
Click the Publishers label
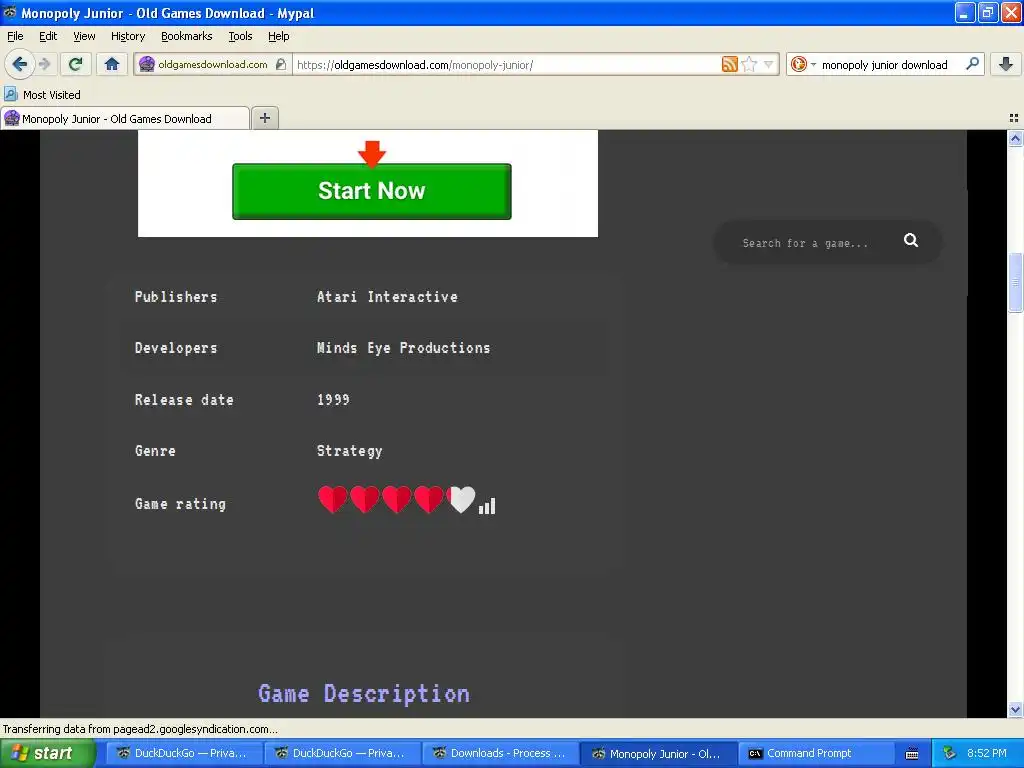point(176,296)
